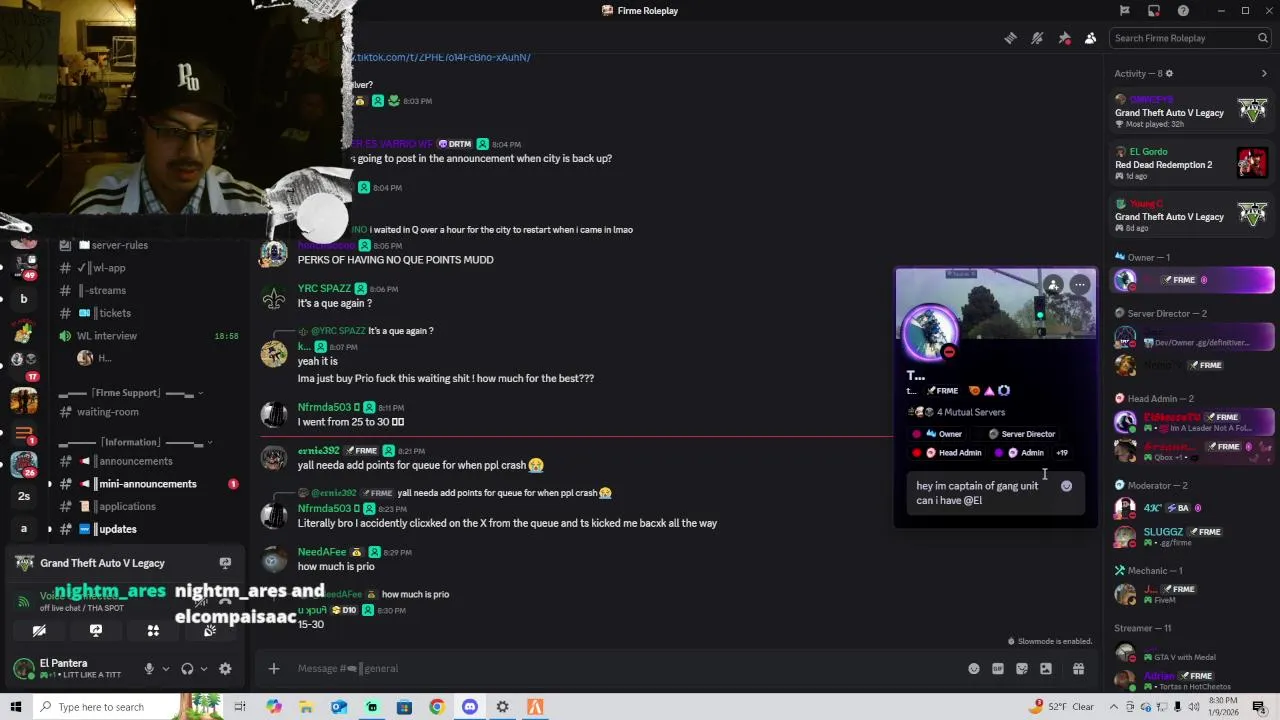Screen dimensions: 1280x720
Task: Open pinned messages in header
Action: (1064, 38)
